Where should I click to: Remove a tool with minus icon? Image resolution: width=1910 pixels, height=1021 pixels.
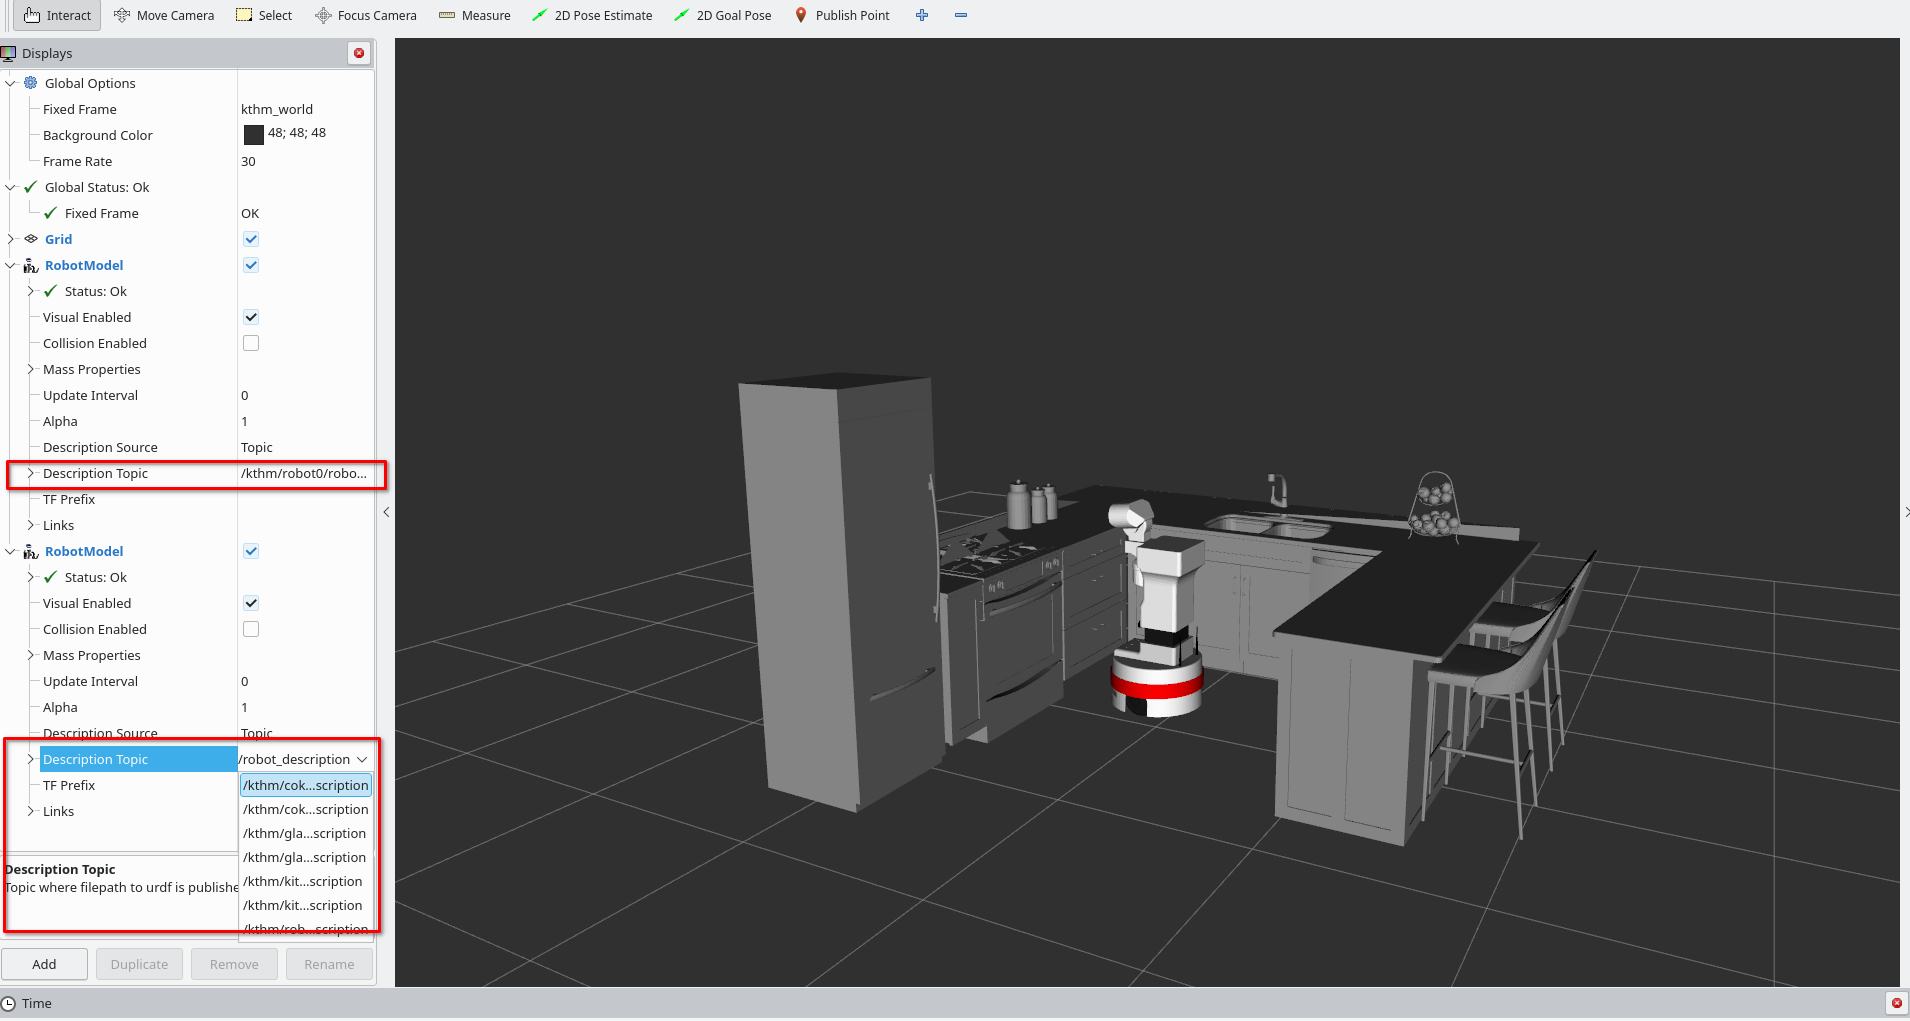(961, 15)
